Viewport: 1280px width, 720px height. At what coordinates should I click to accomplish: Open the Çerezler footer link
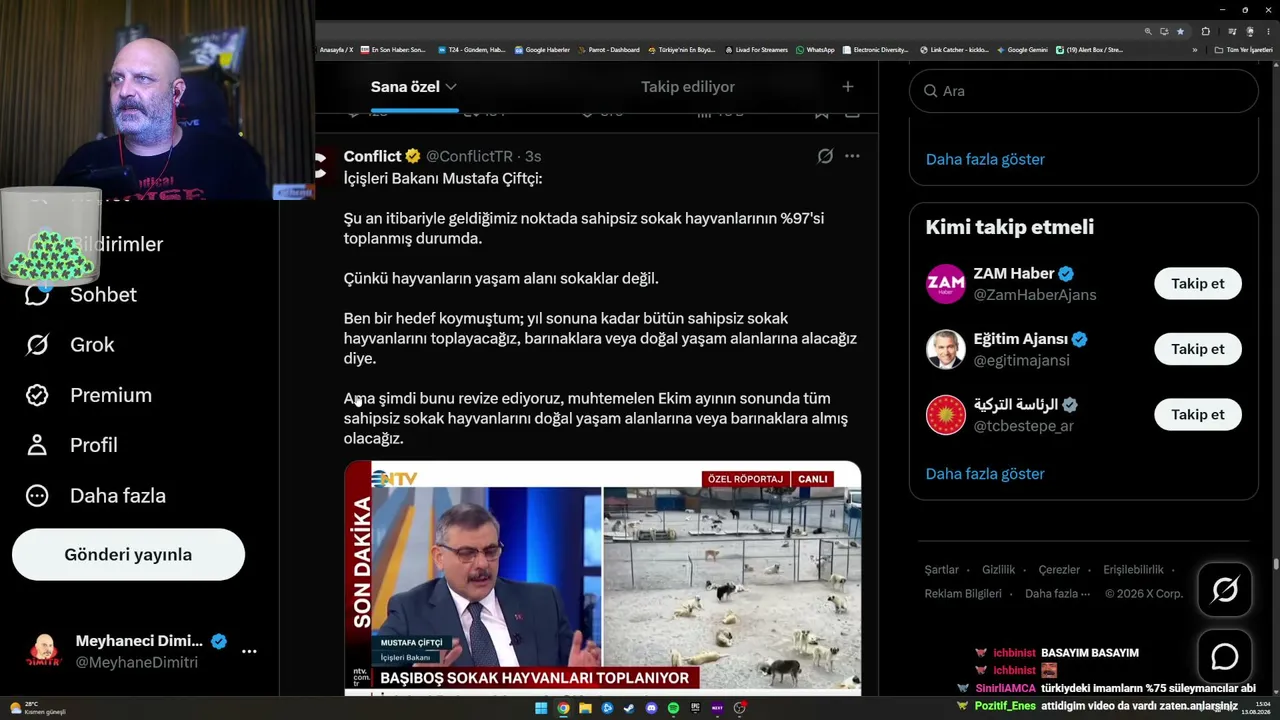point(1059,570)
